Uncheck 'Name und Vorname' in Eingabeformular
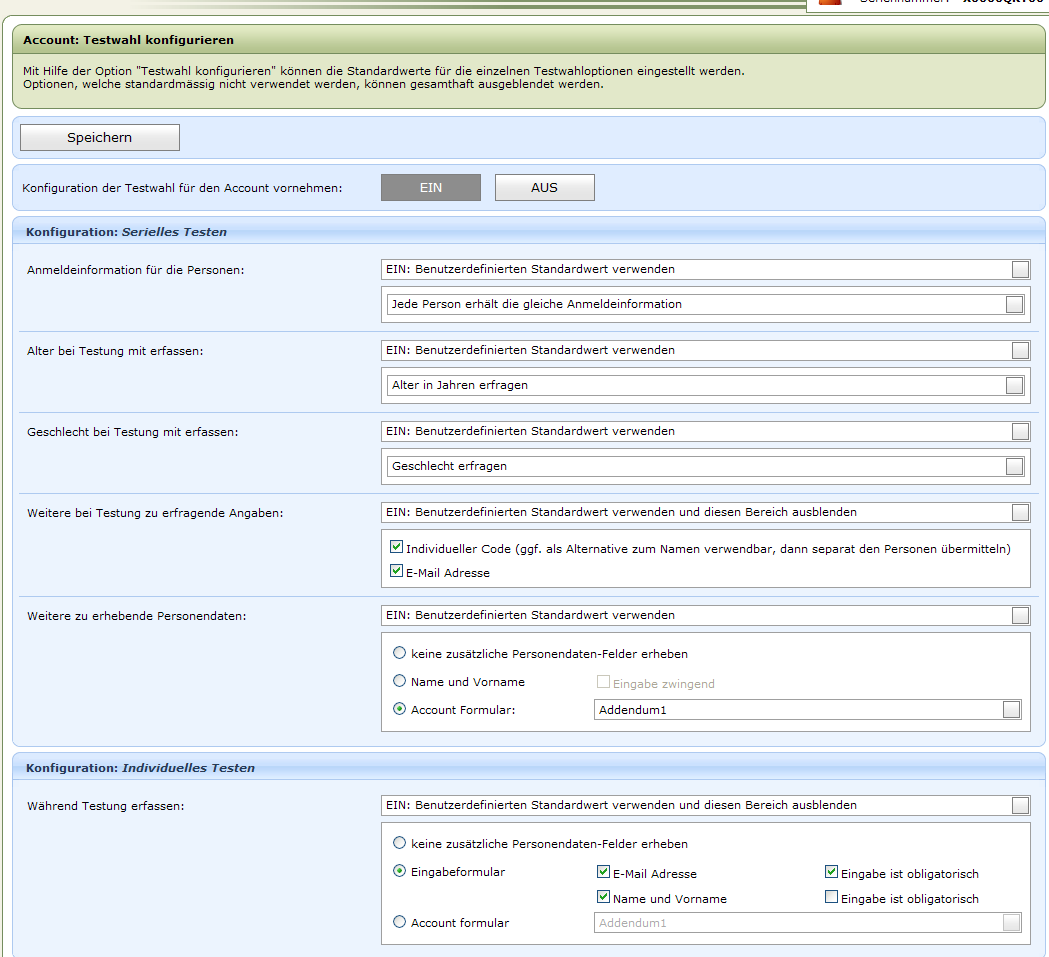The height and width of the screenshot is (957, 1049). point(603,897)
